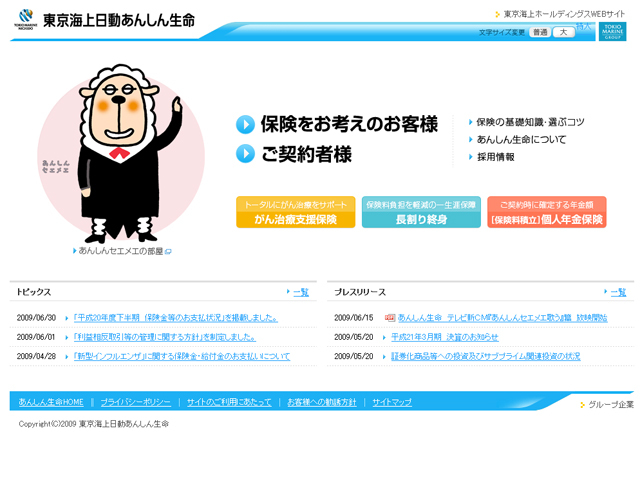
Task: Open あんしんセエメエの部屋 link
Action: tap(121, 251)
